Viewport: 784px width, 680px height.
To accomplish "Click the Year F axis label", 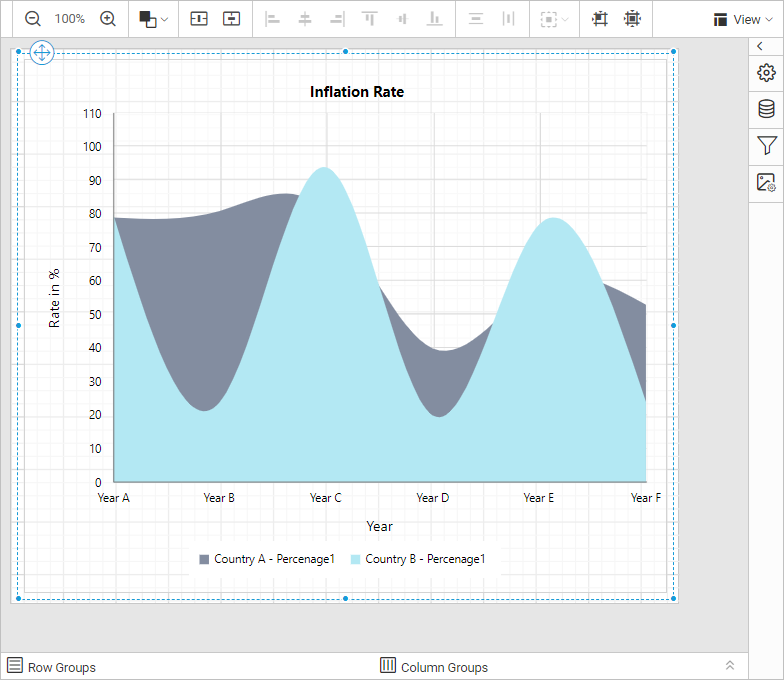I will 646,498.
